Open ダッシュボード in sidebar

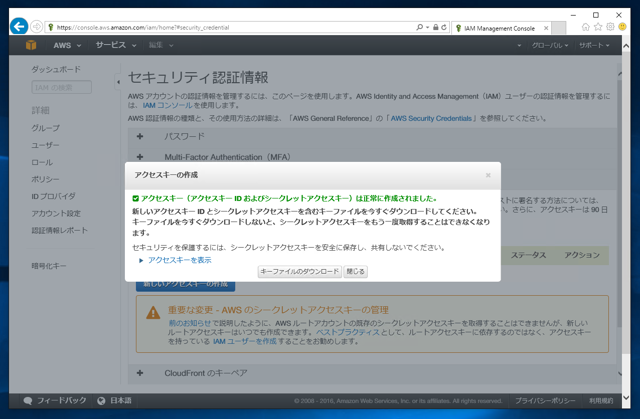56,69
